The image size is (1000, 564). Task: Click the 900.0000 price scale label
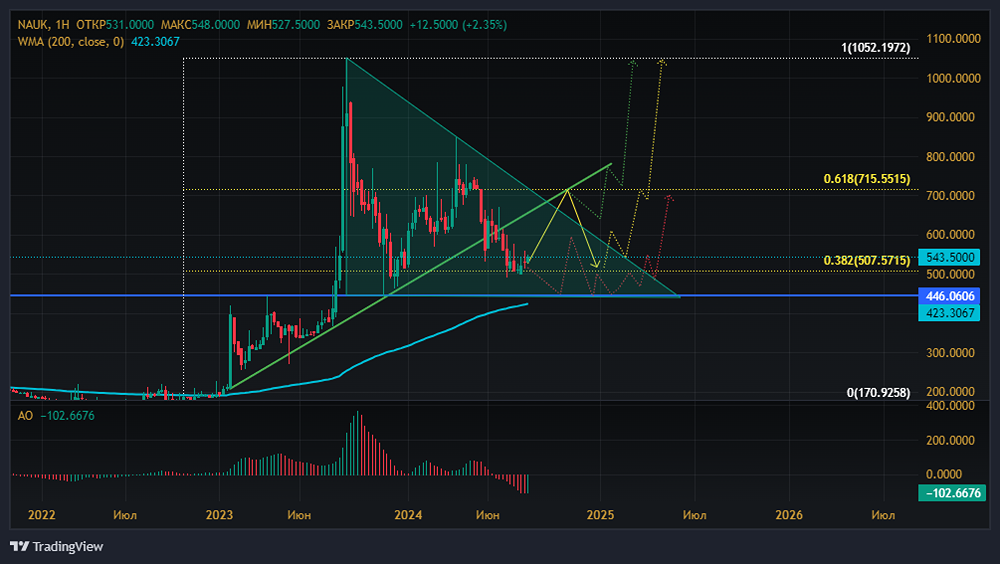click(950, 117)
